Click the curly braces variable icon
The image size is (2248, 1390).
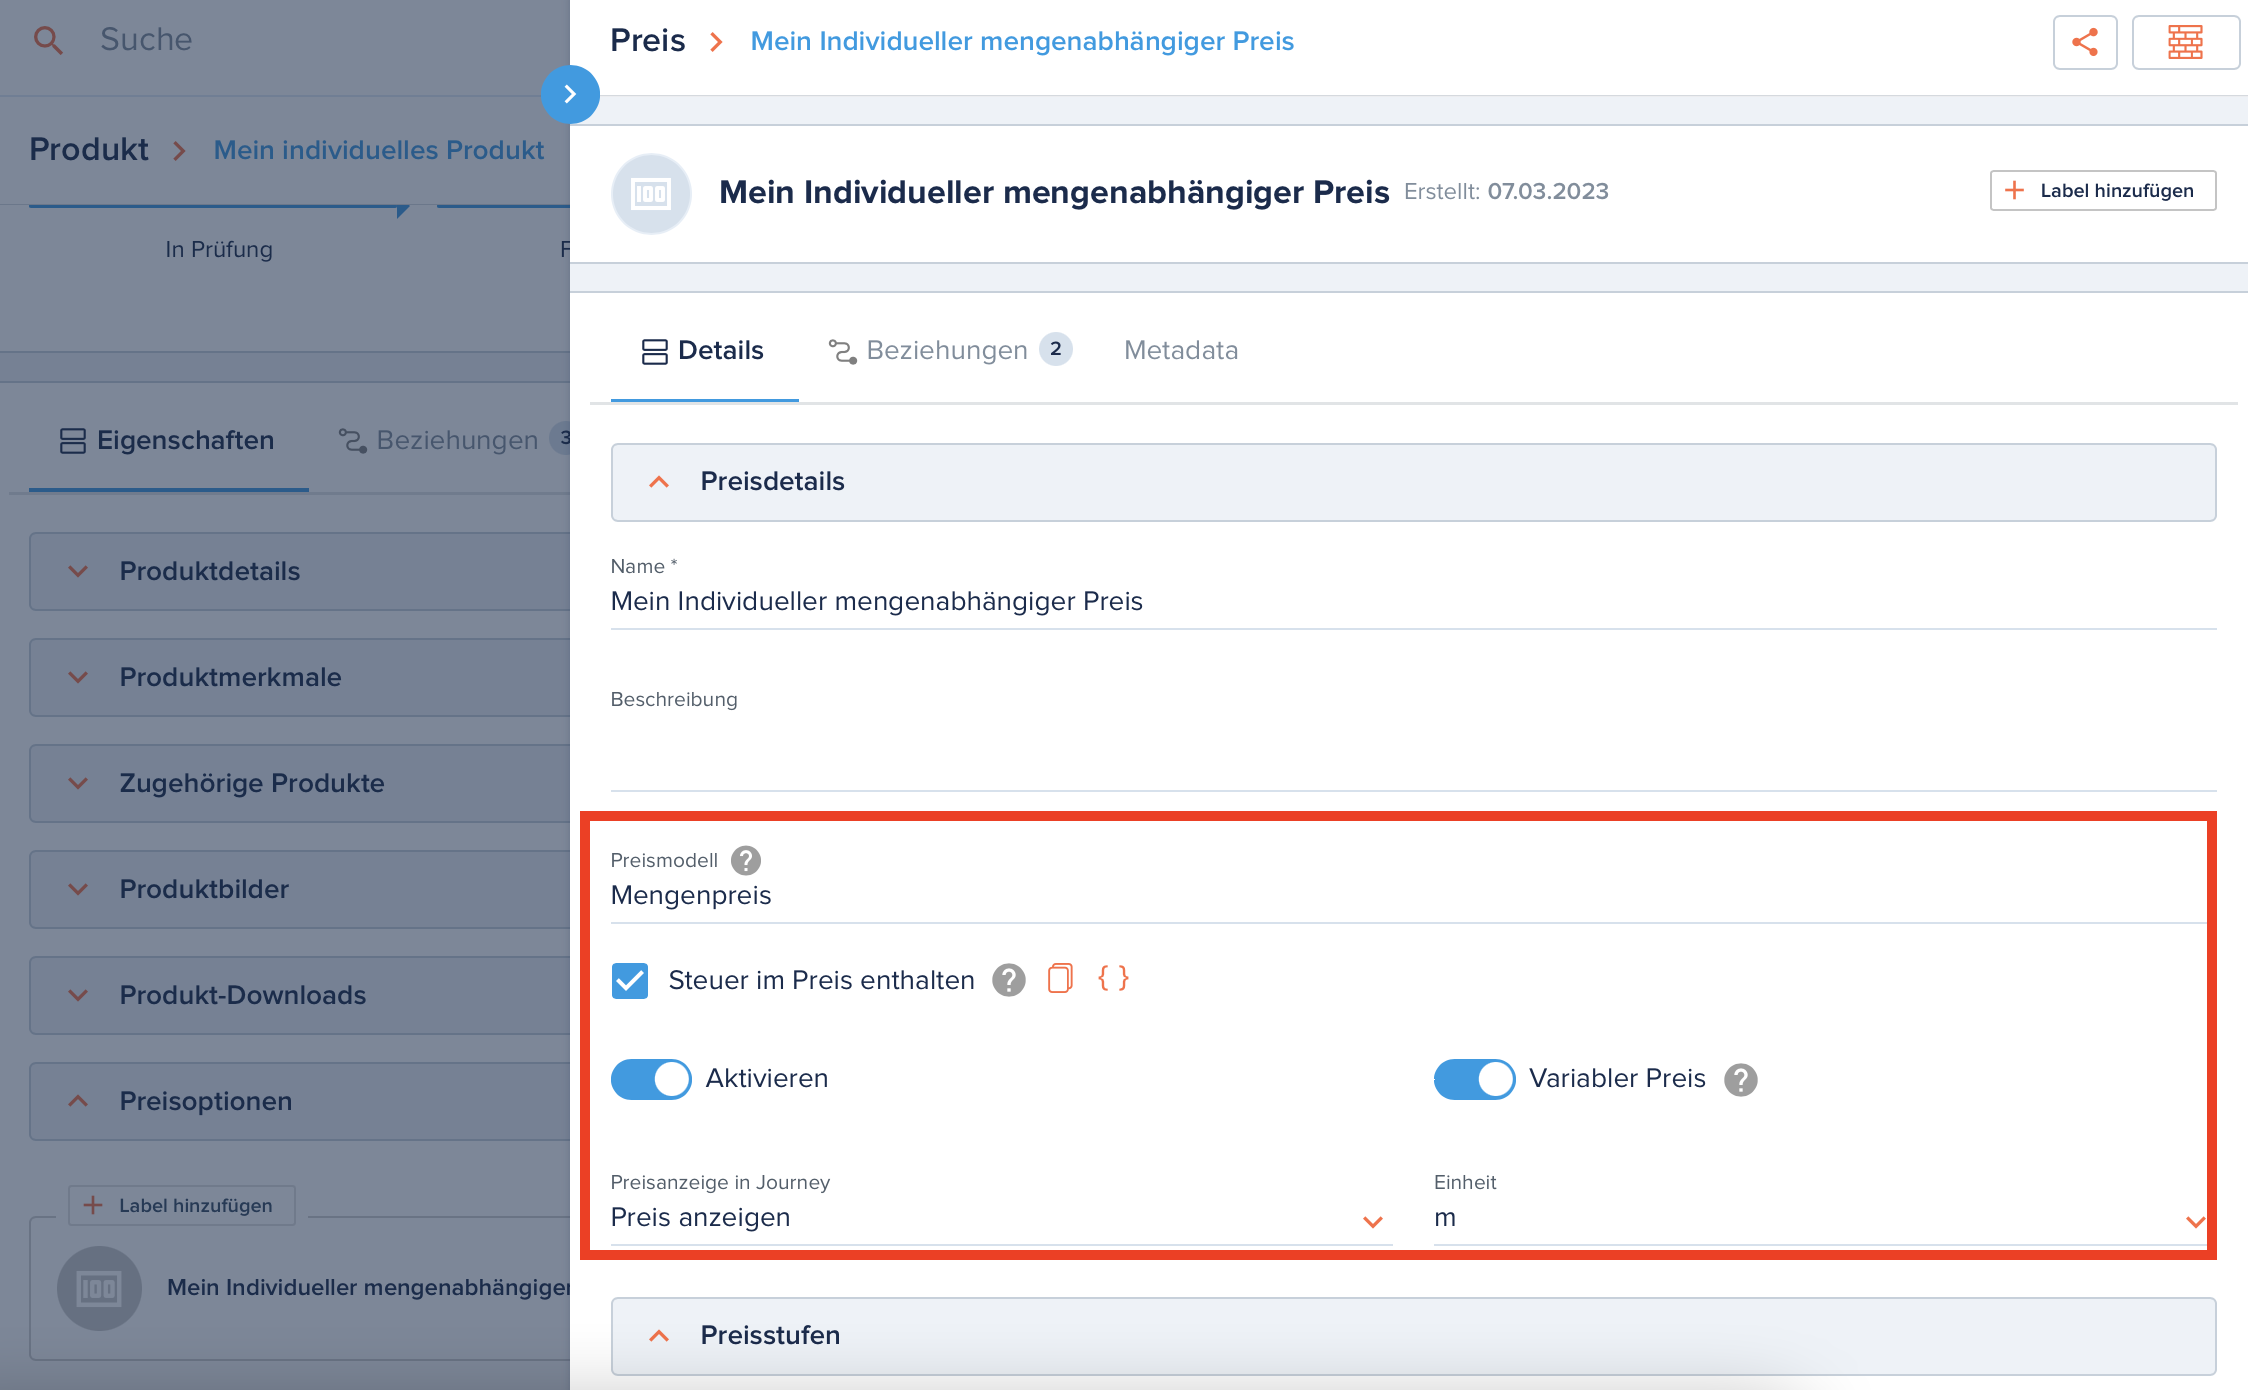pyautogui.click(x=1113, y=978)
